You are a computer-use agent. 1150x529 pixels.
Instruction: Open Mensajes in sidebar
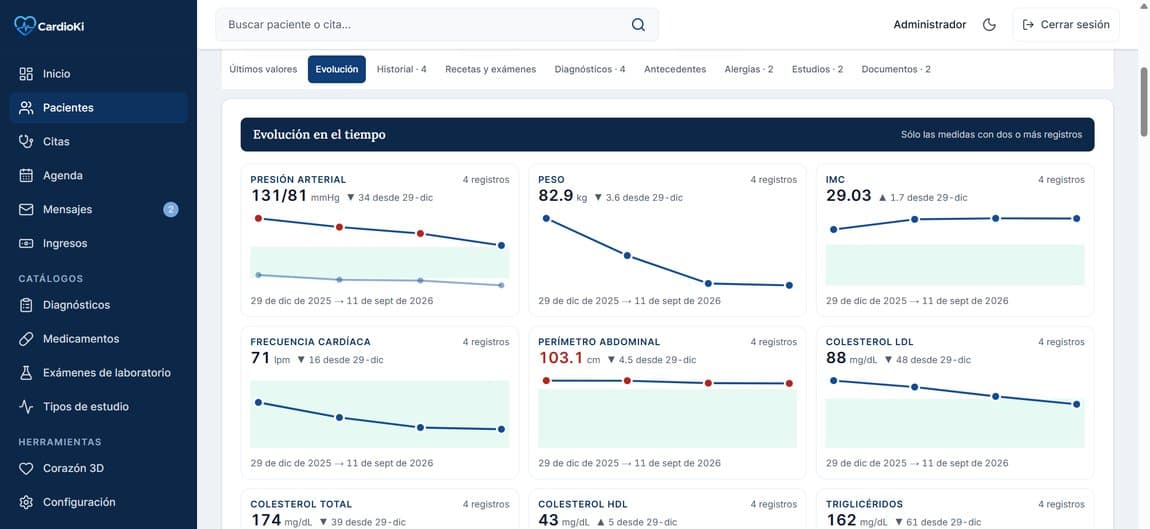[99, 209]
